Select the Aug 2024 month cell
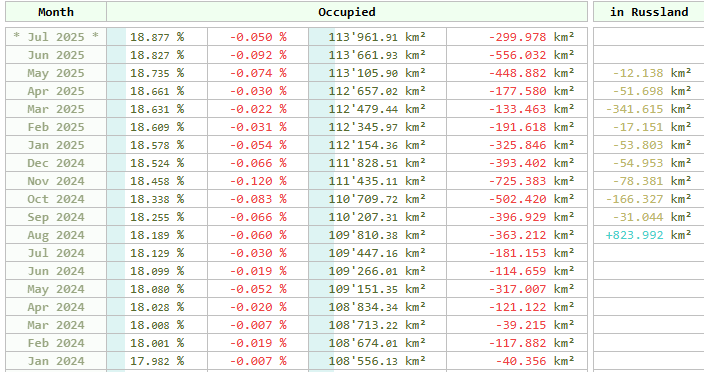 [x=56, y=235]
